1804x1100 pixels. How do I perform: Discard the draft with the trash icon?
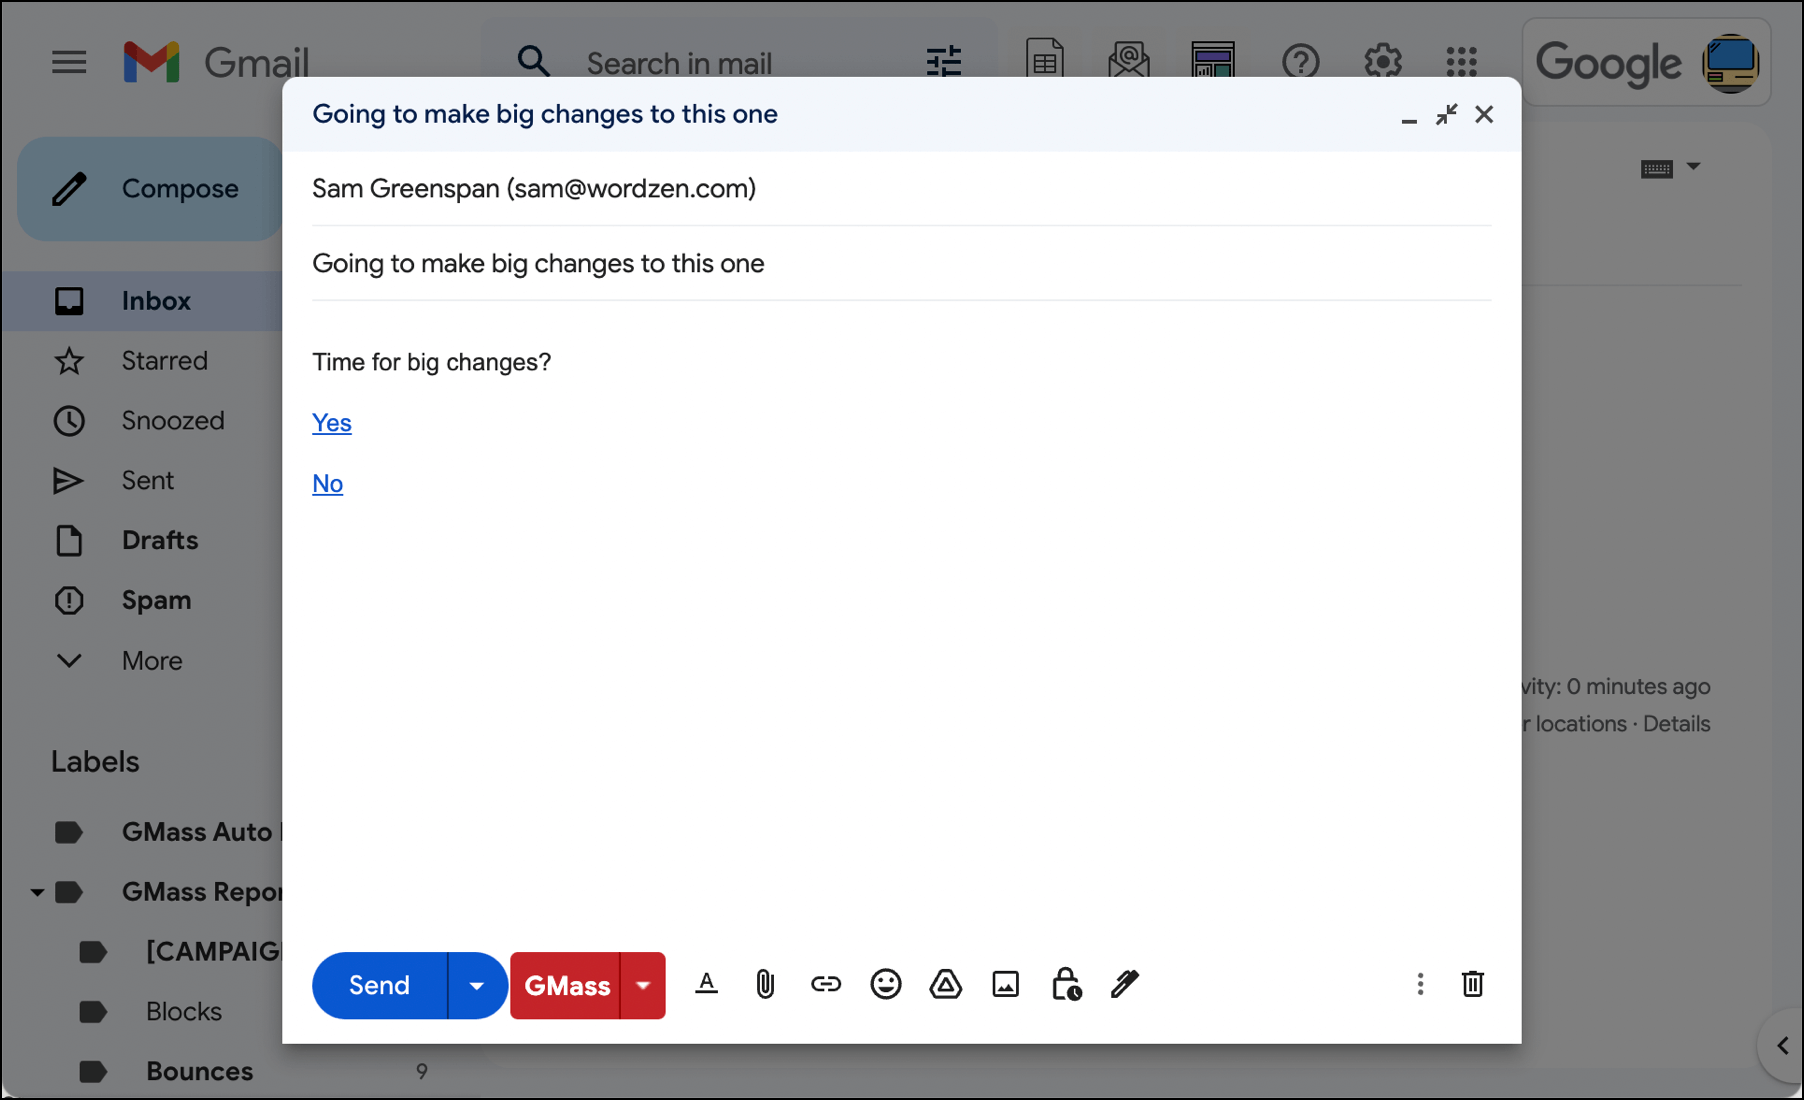[x=1472, y=984]
